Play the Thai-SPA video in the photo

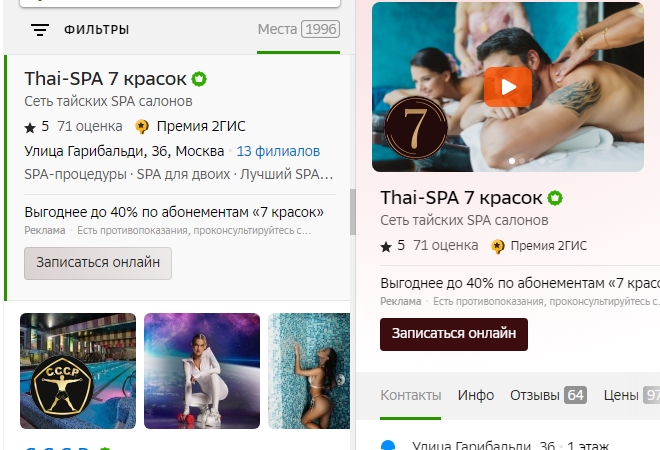(x=508, y=87)
